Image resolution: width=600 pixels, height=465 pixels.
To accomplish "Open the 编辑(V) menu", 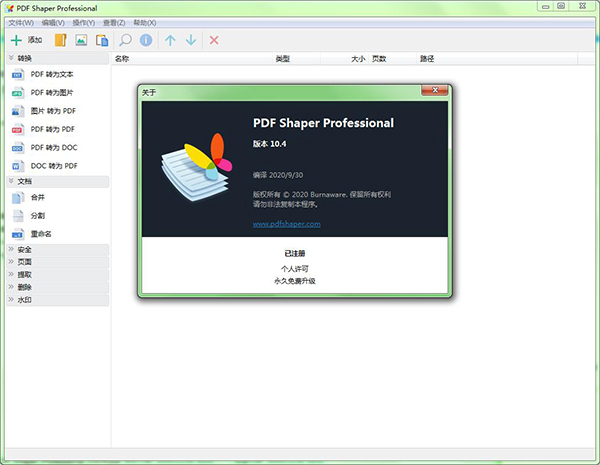I will 53,23.
